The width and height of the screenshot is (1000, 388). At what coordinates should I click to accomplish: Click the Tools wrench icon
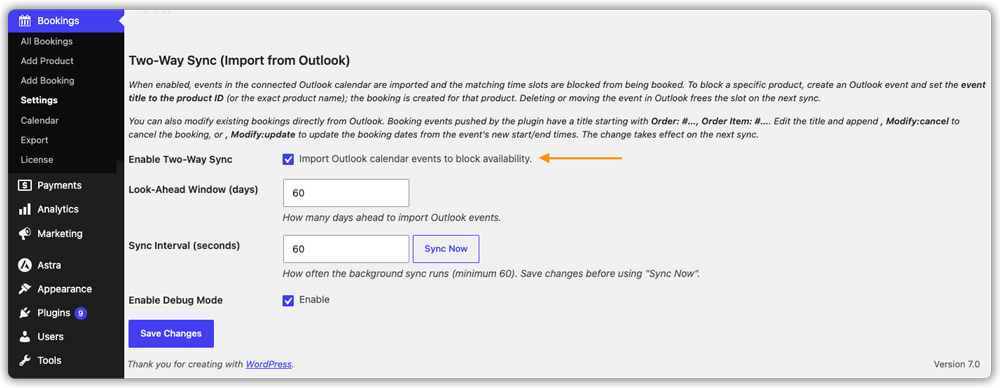pyautogui.click(x=25, y=361)
